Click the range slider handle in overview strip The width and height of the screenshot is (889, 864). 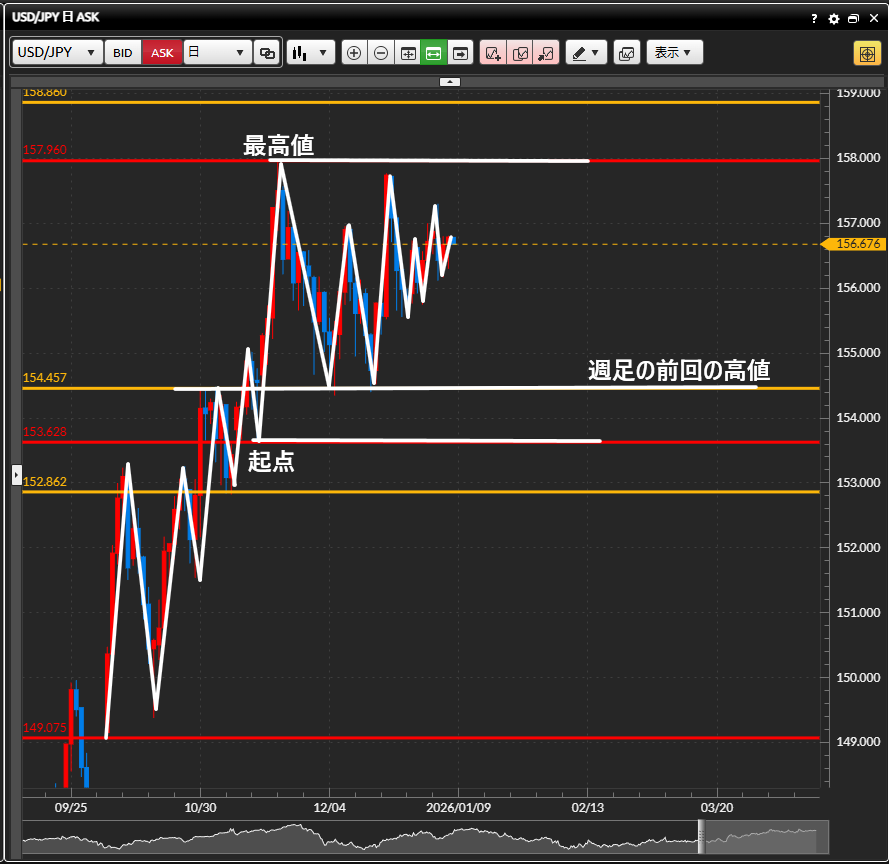tap(701, 836)
